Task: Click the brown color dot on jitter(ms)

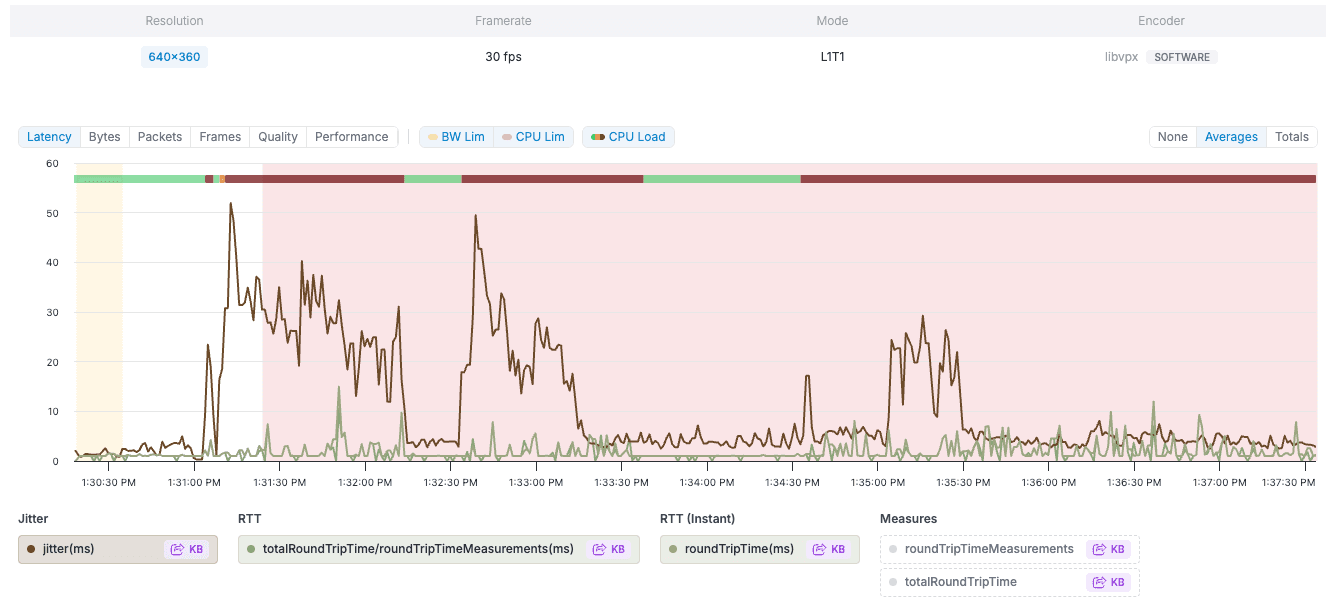Action: click(31, 549)
